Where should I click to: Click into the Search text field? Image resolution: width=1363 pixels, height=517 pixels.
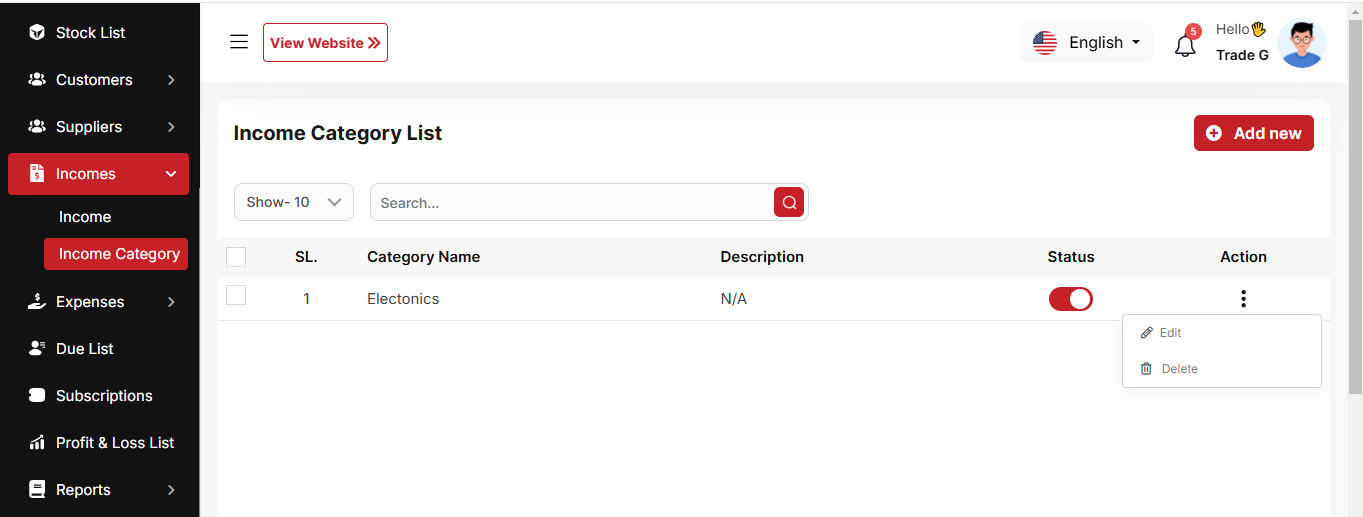coord(570,202)
